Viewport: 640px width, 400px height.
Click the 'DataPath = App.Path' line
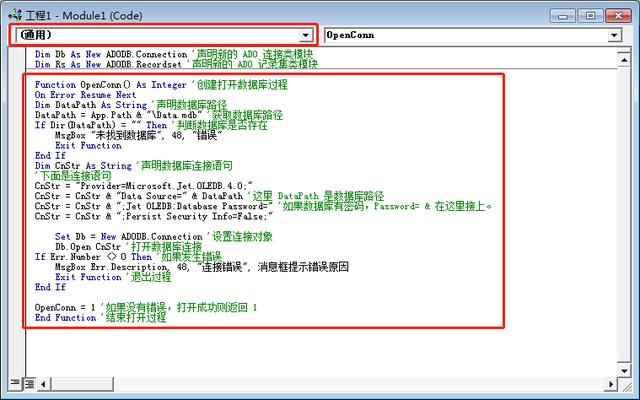click(x=159, y=115)
